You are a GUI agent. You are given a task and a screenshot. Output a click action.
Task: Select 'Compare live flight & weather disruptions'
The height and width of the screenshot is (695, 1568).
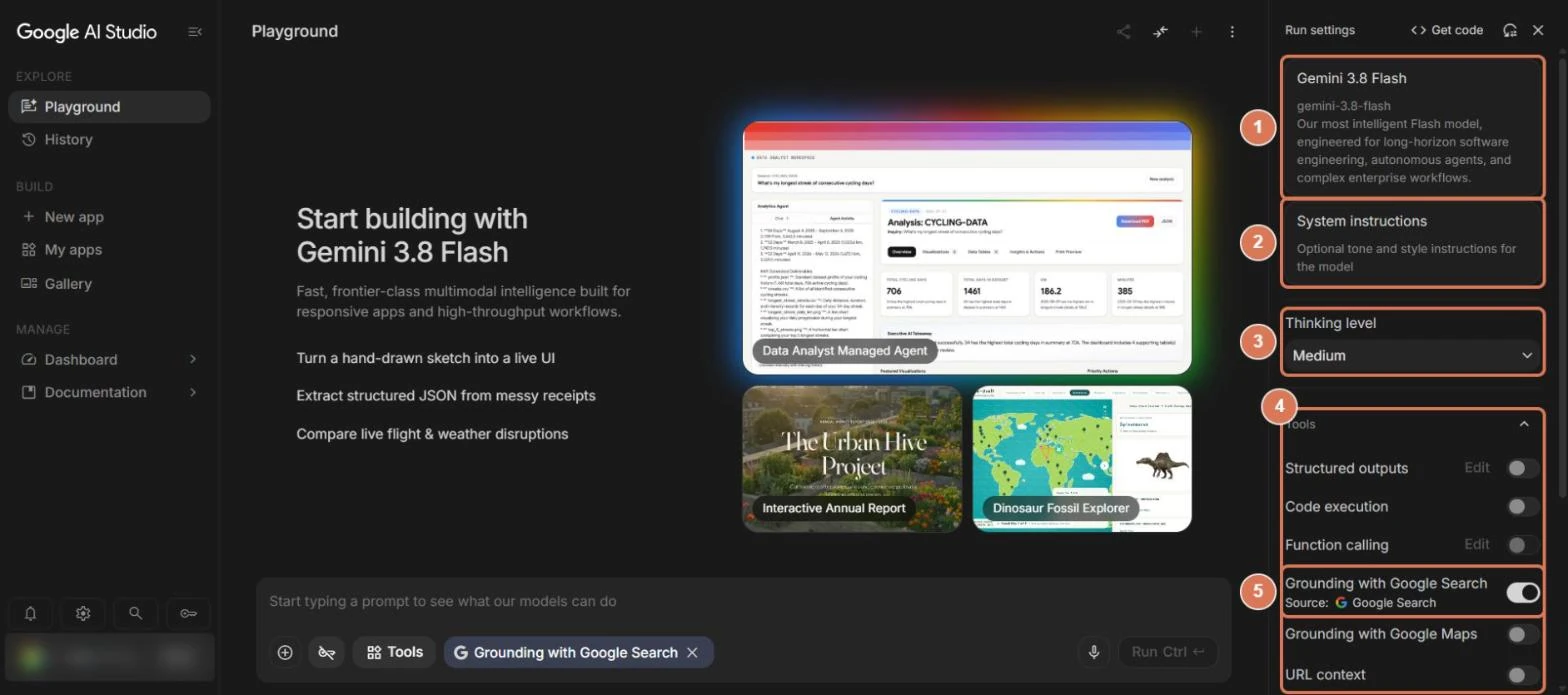(x=432, y=434)
